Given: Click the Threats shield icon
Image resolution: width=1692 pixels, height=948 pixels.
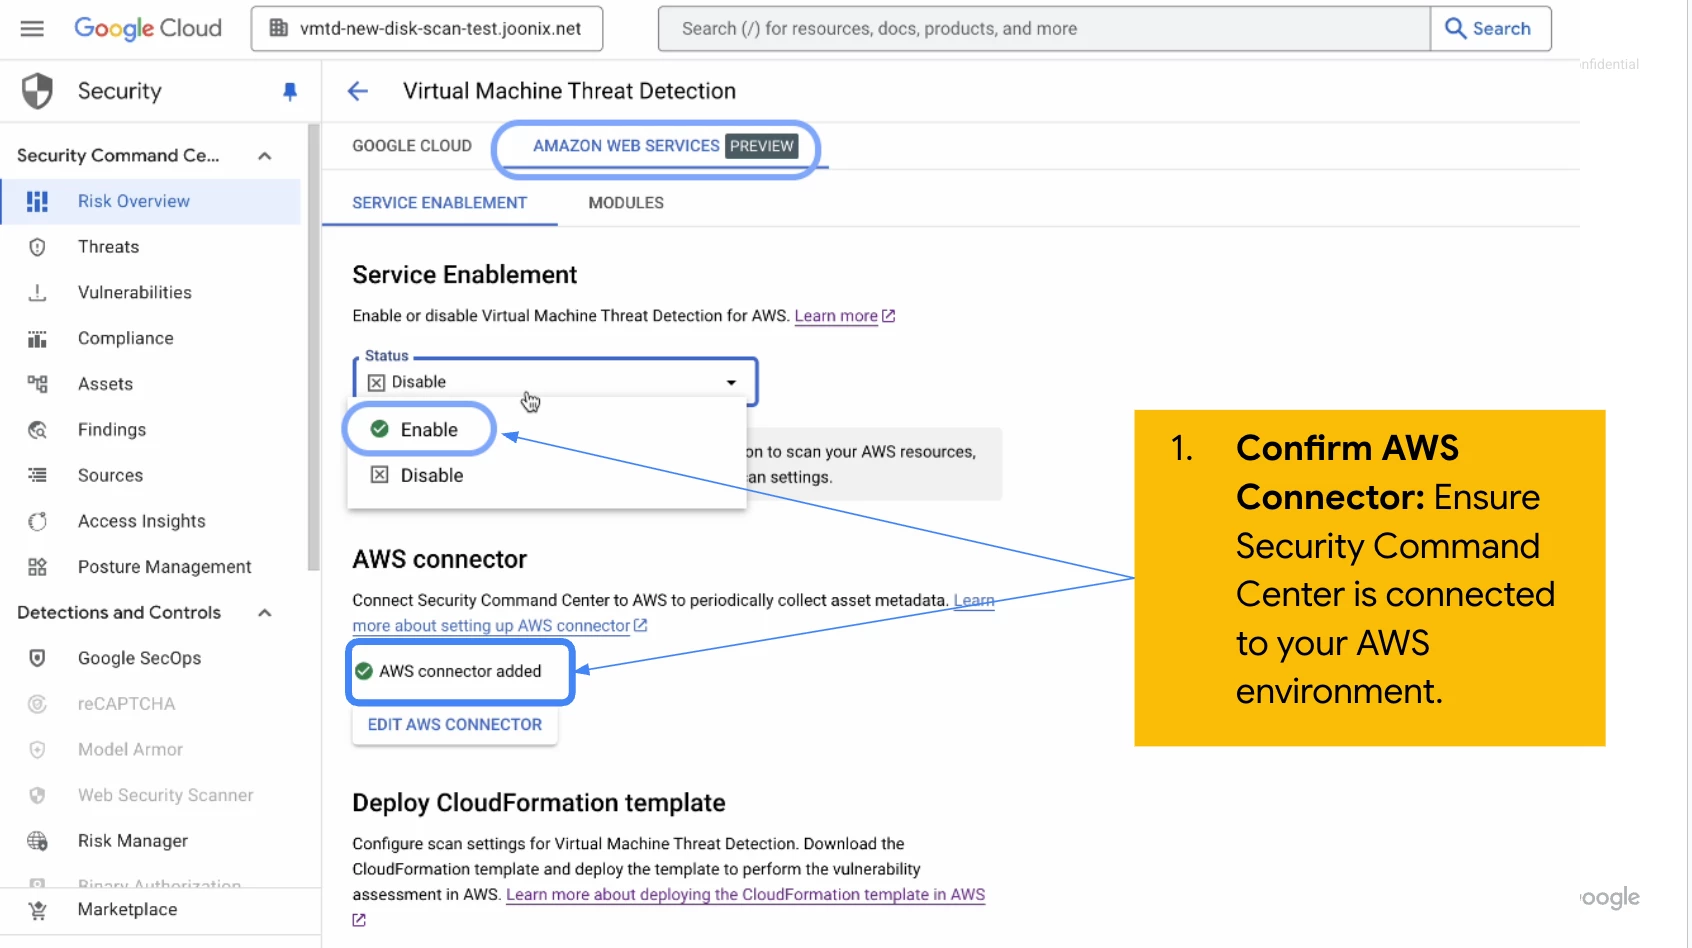Looking at the screenshot, I should pyautogui.click(x=37, y=247).
